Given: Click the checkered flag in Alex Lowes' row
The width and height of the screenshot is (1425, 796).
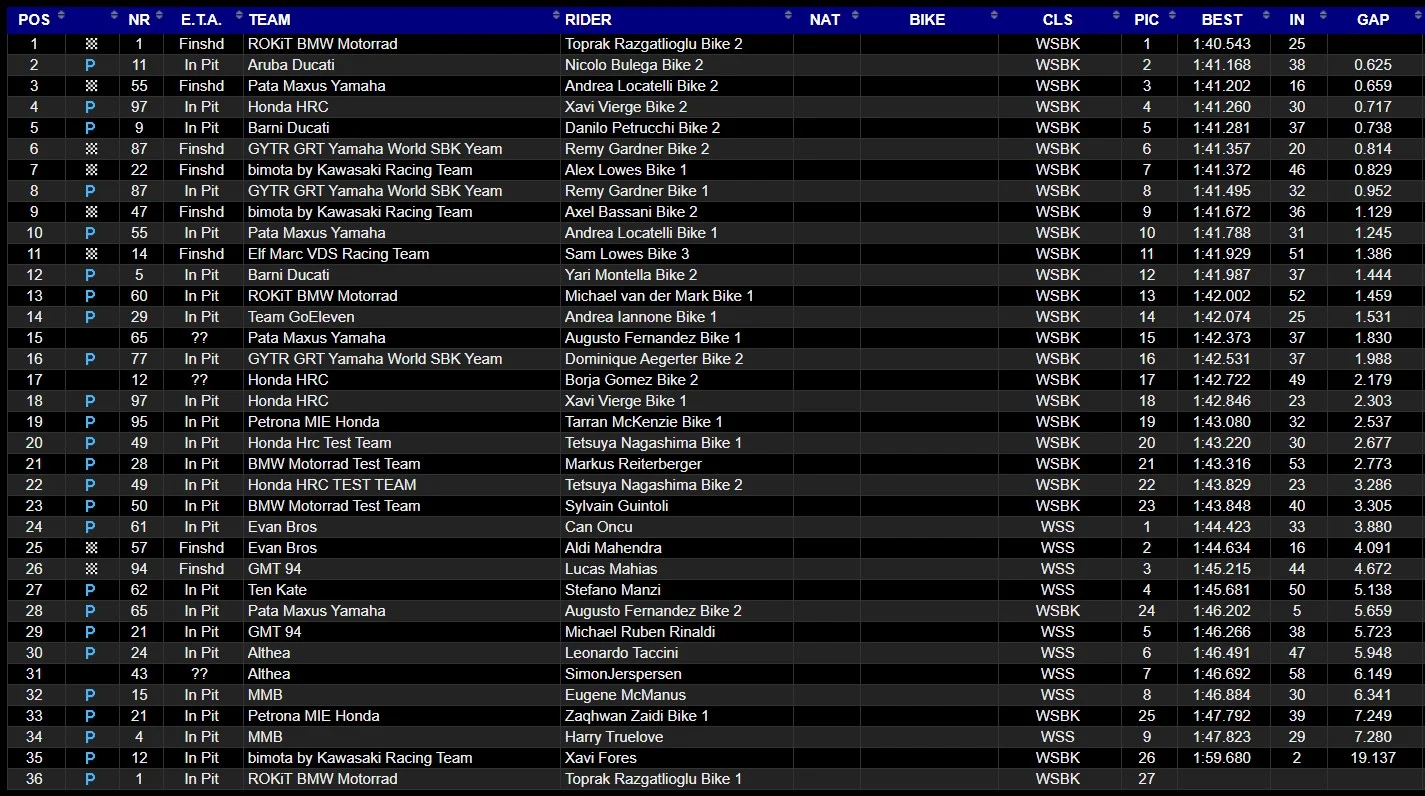Looking at the screenshot, I should (91, 170).
